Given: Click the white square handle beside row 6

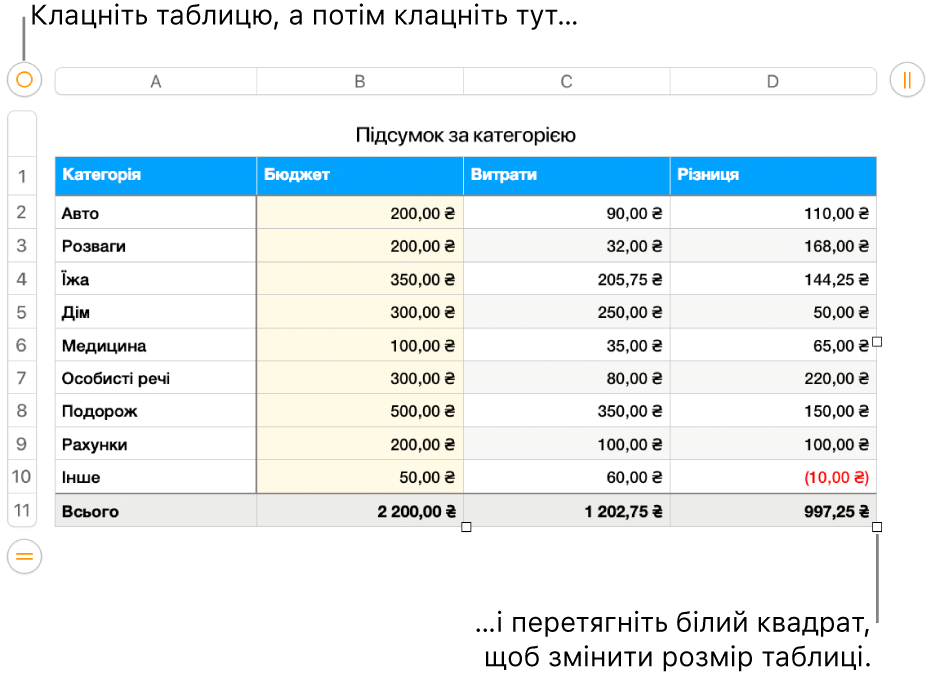Looking at the screenshot, I should click(877, 342).
